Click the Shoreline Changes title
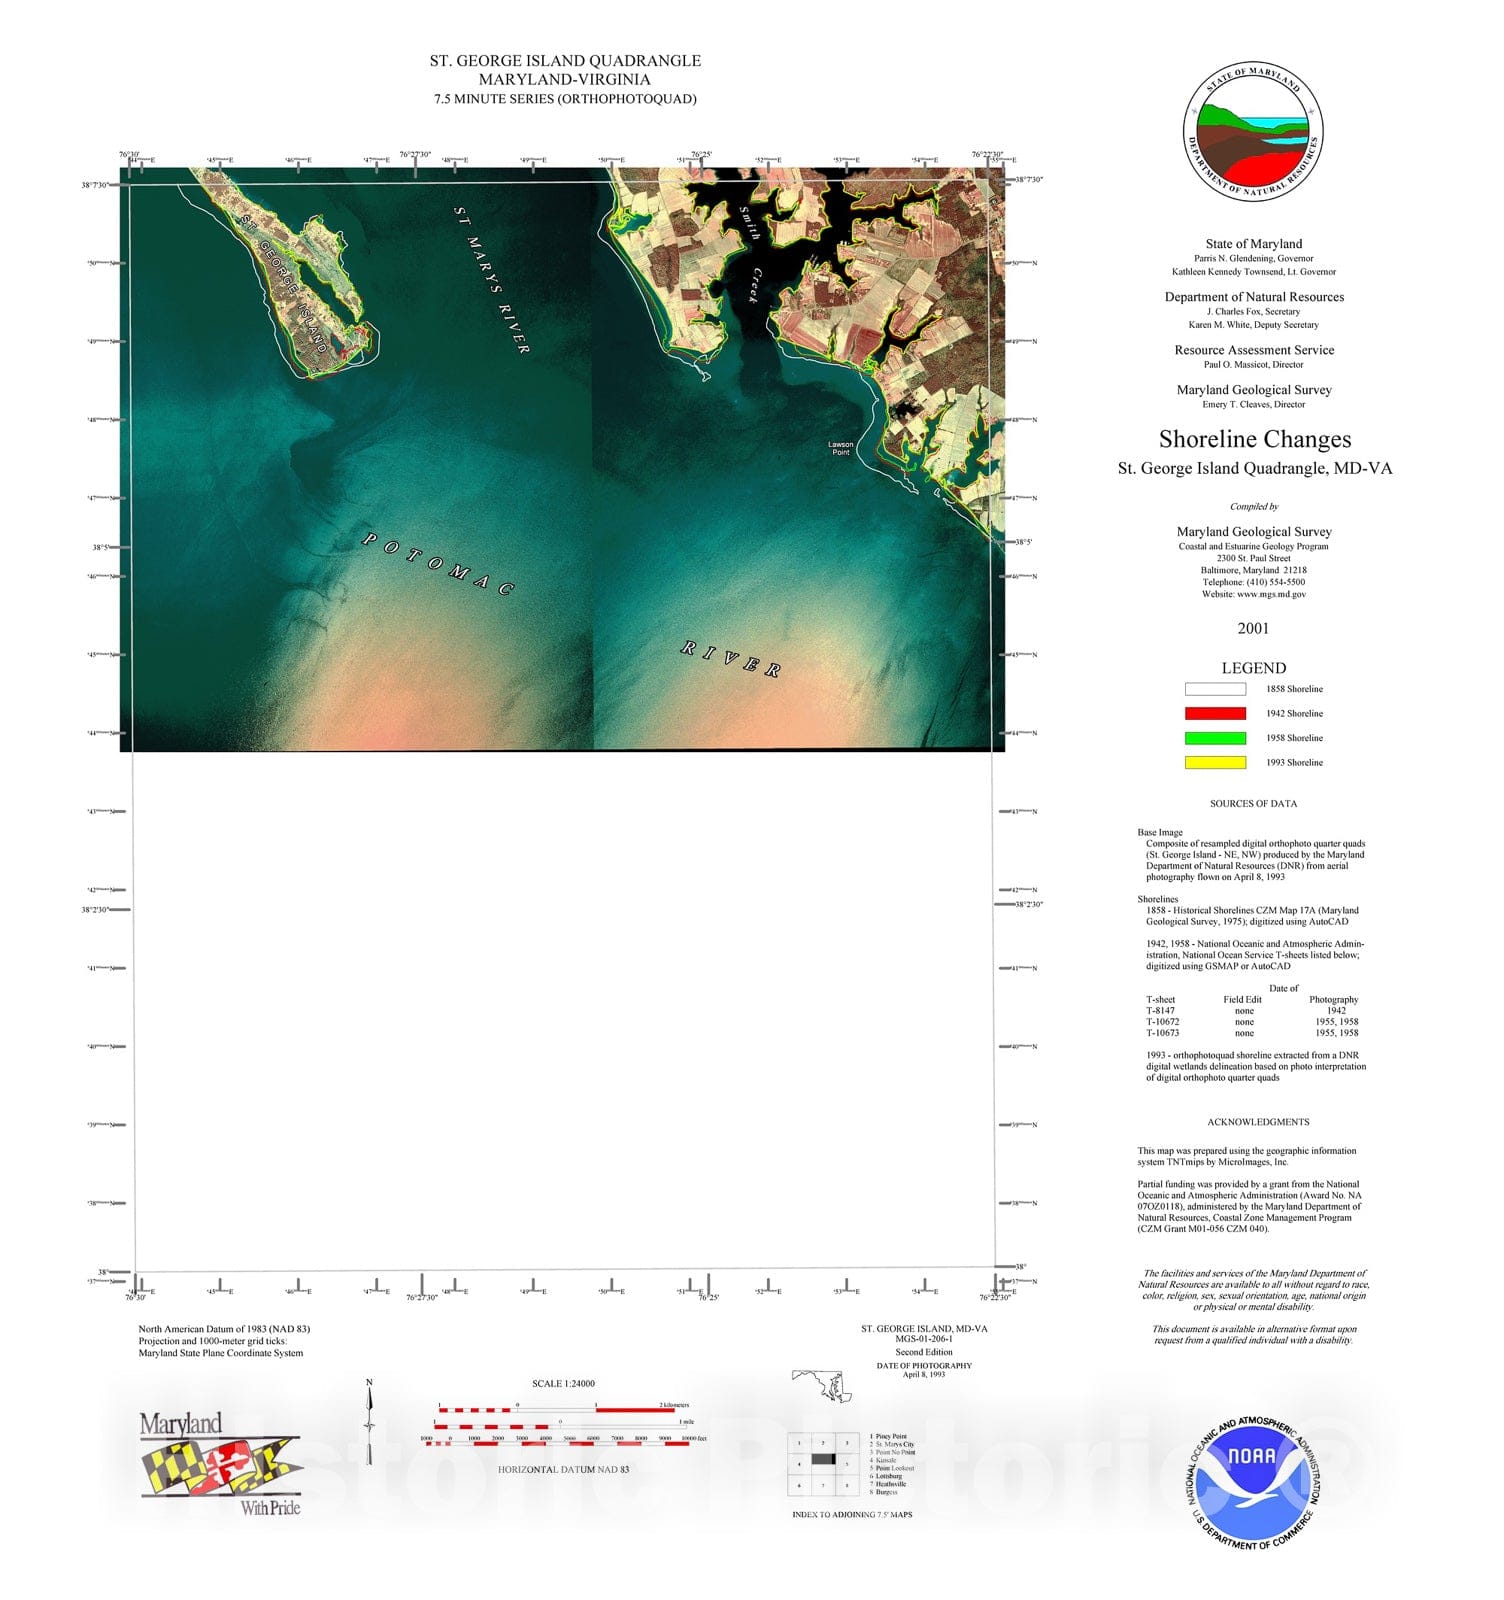The width and height of the screenshot is (1504, 1600). point(1254,439)
